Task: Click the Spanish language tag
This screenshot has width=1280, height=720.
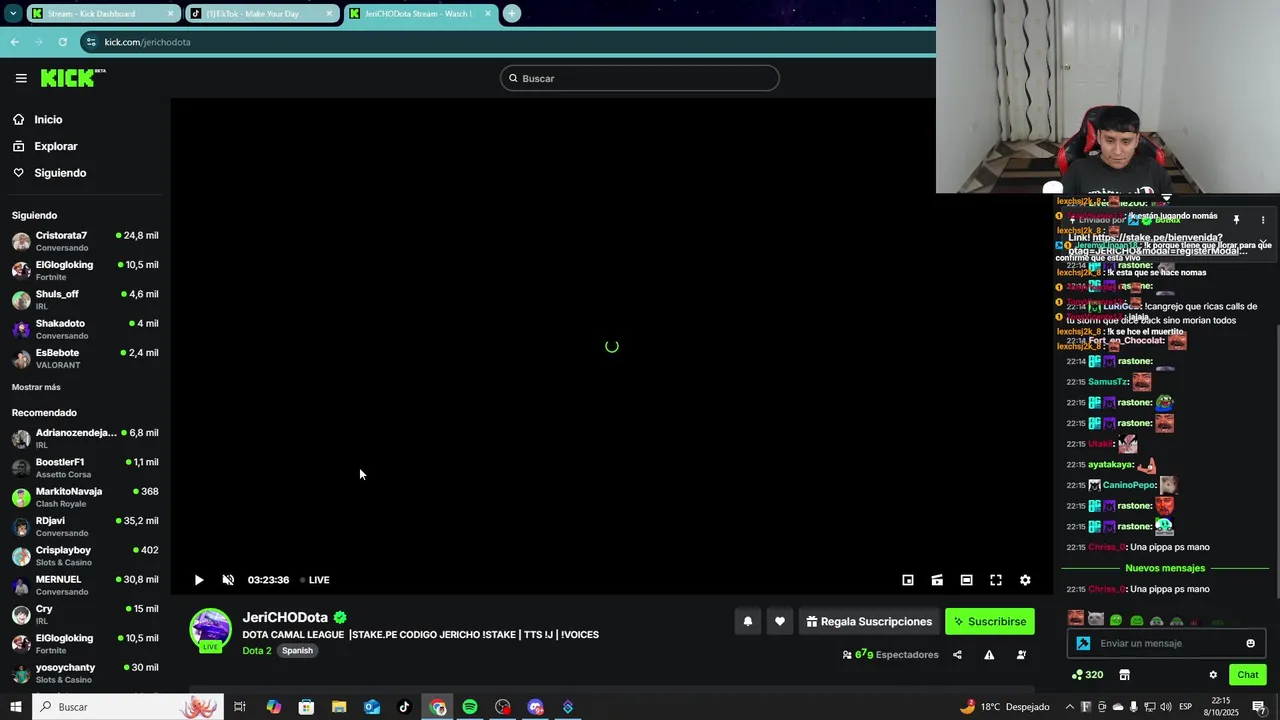Action: pos(297,650)
